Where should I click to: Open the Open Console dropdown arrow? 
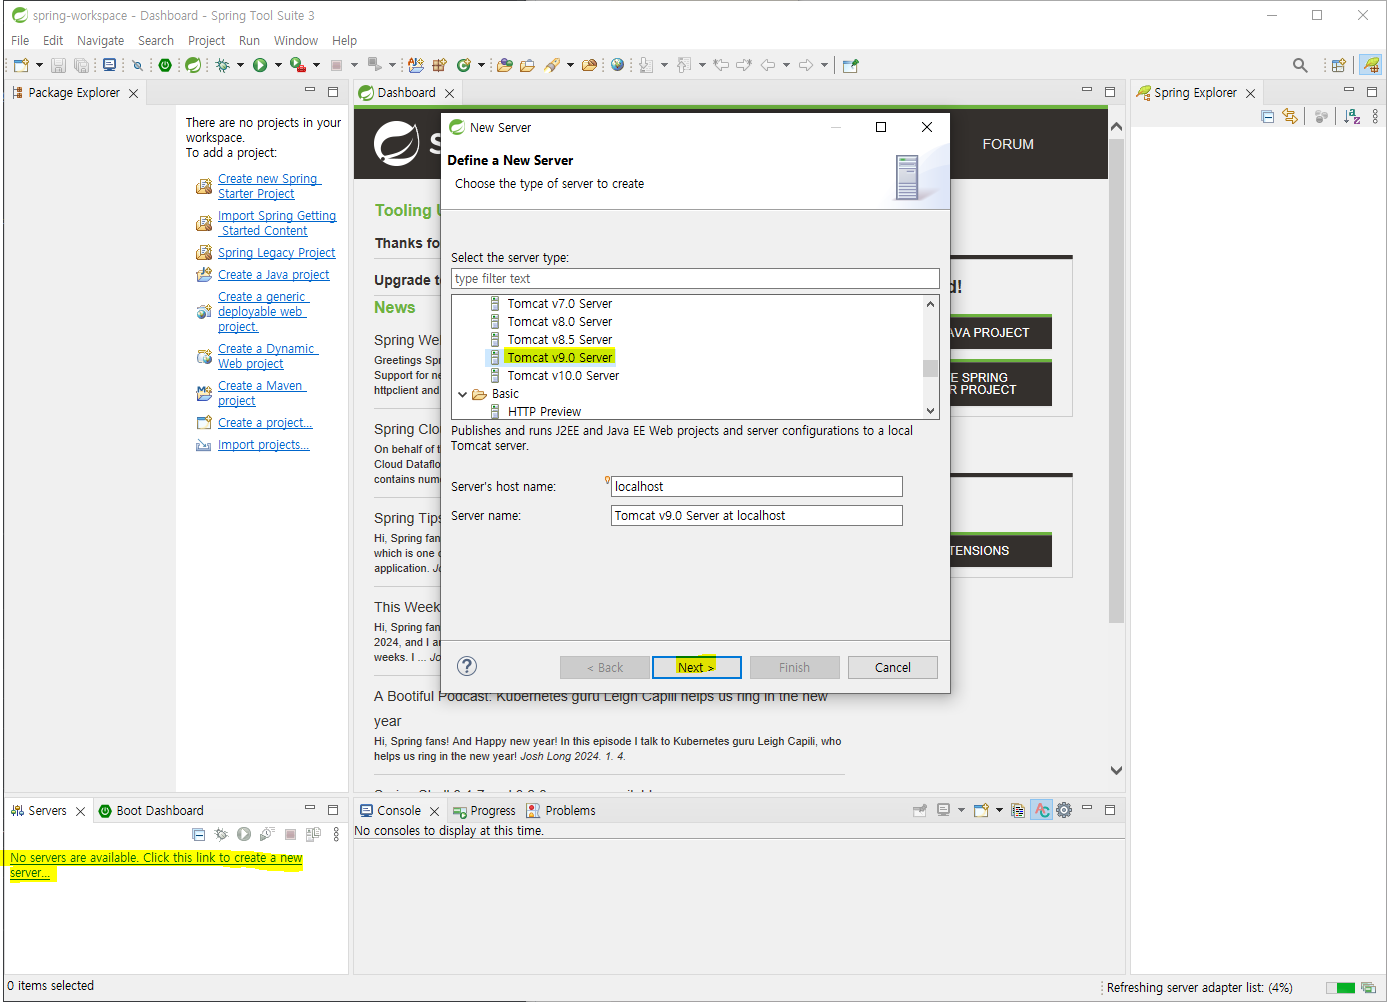pyautogui.click(x=999, y=810)
